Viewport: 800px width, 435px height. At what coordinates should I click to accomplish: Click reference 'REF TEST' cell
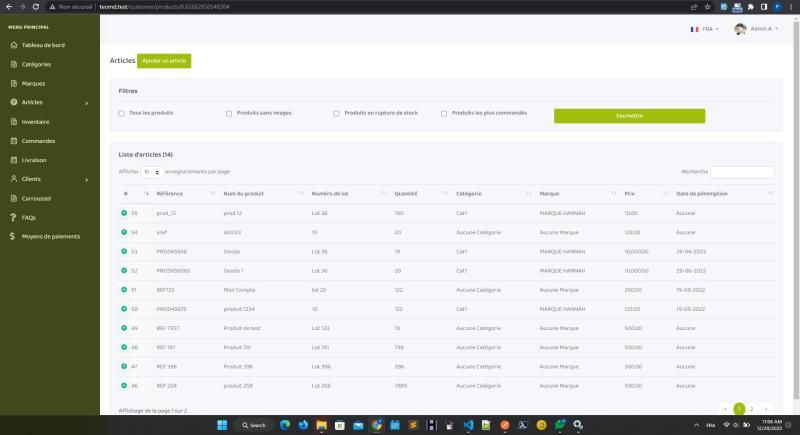click(168, 328)
